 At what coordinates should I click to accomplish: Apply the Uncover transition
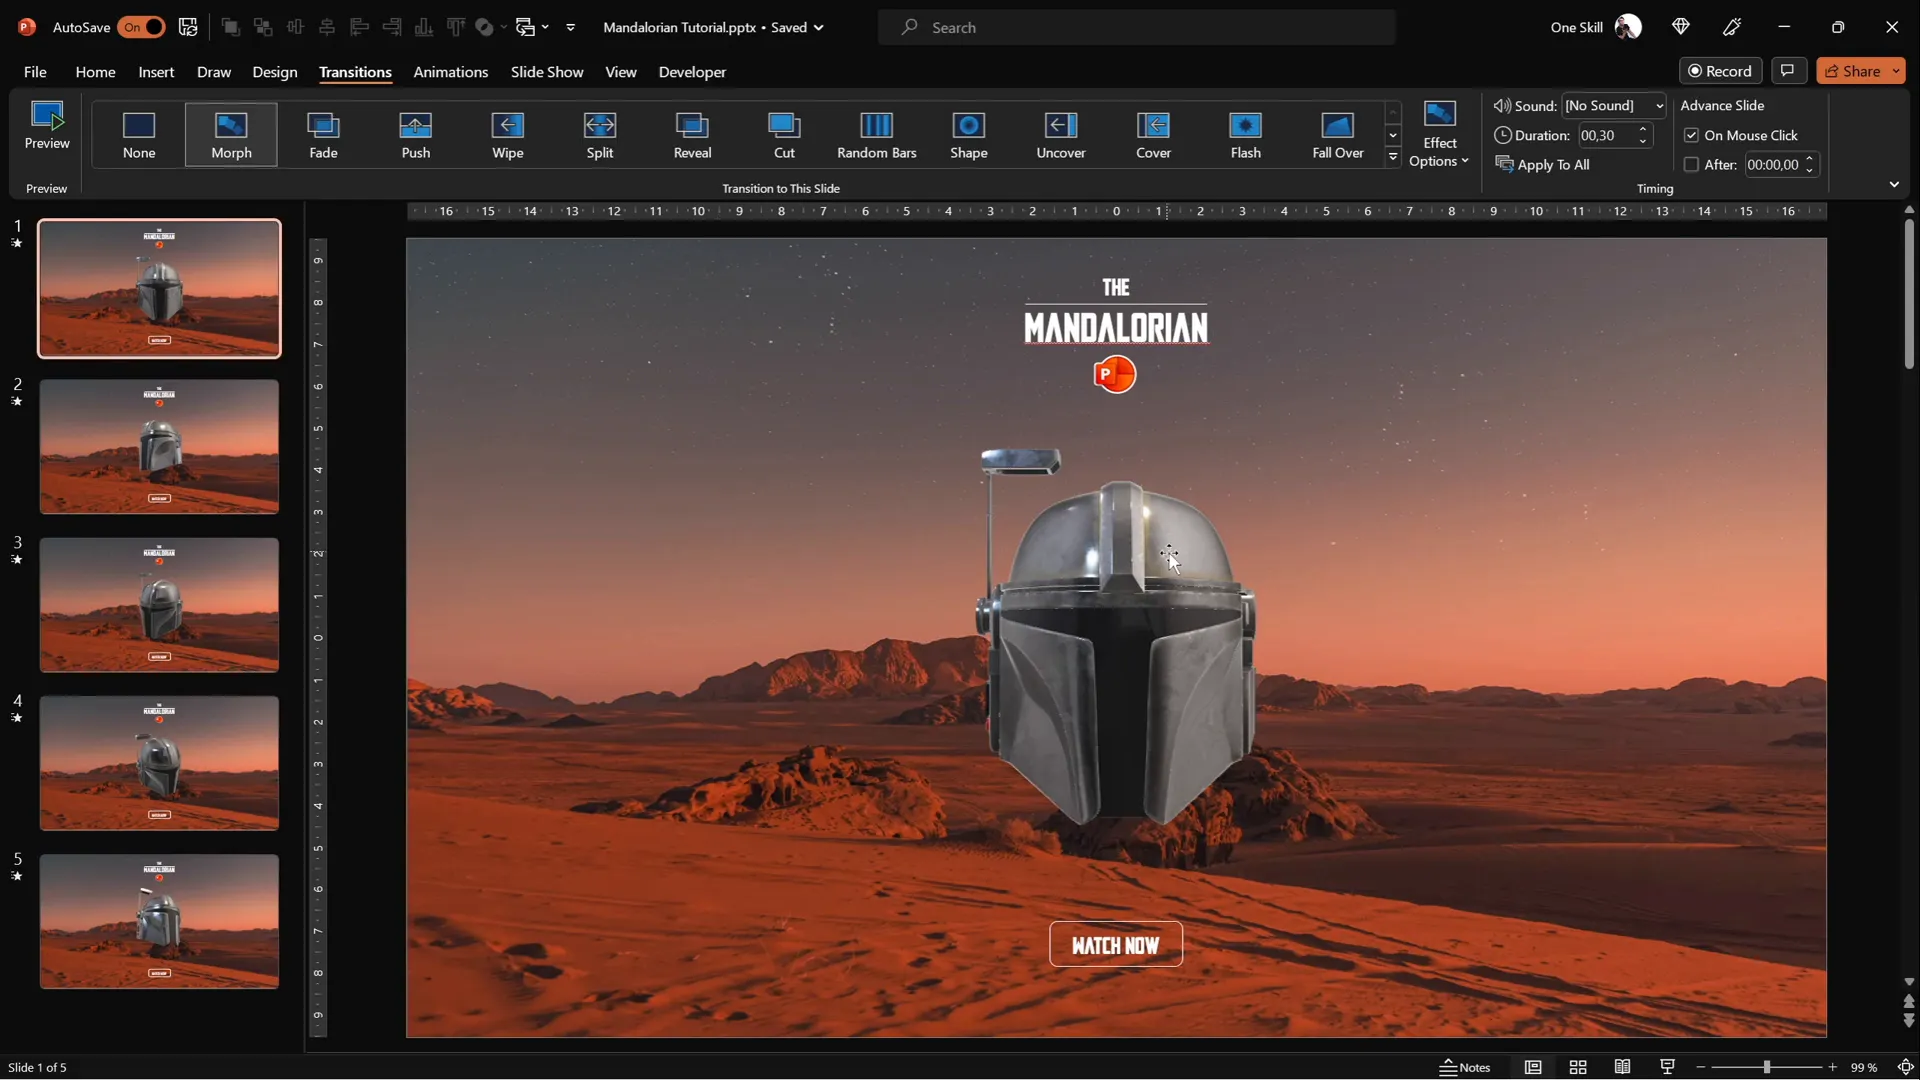coord(1061,135)
